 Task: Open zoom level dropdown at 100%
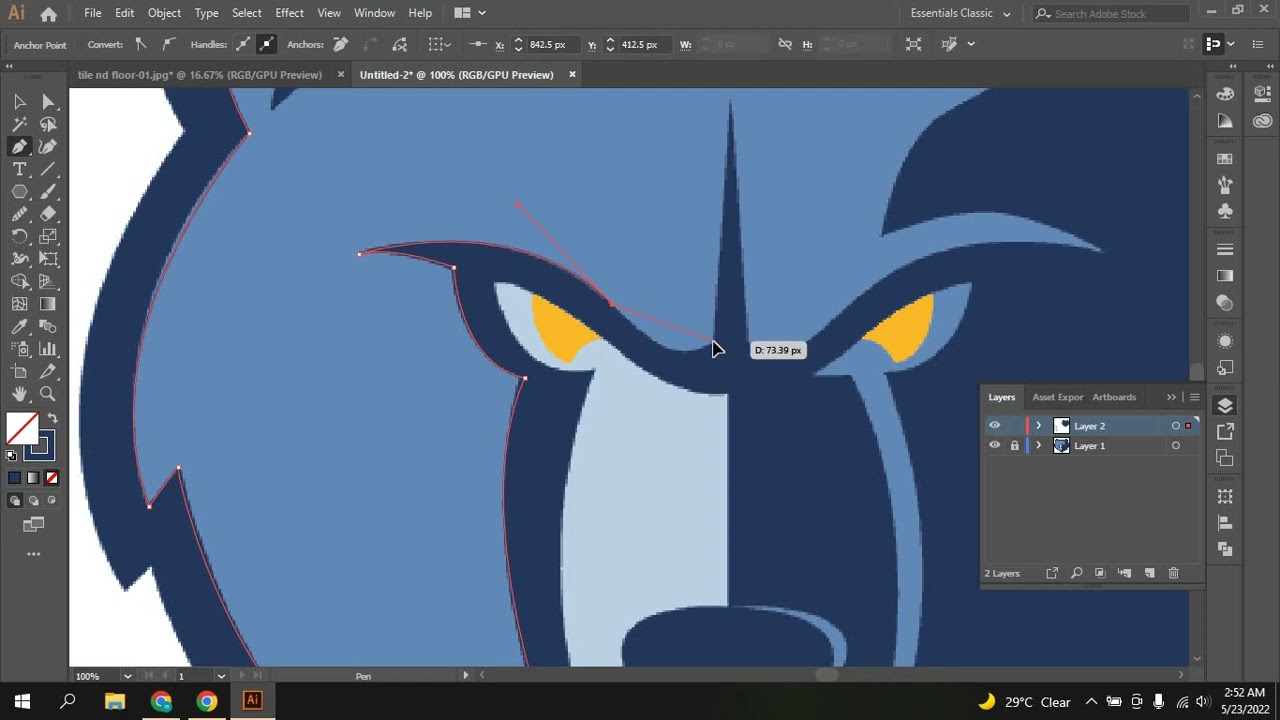pos(127,676)
